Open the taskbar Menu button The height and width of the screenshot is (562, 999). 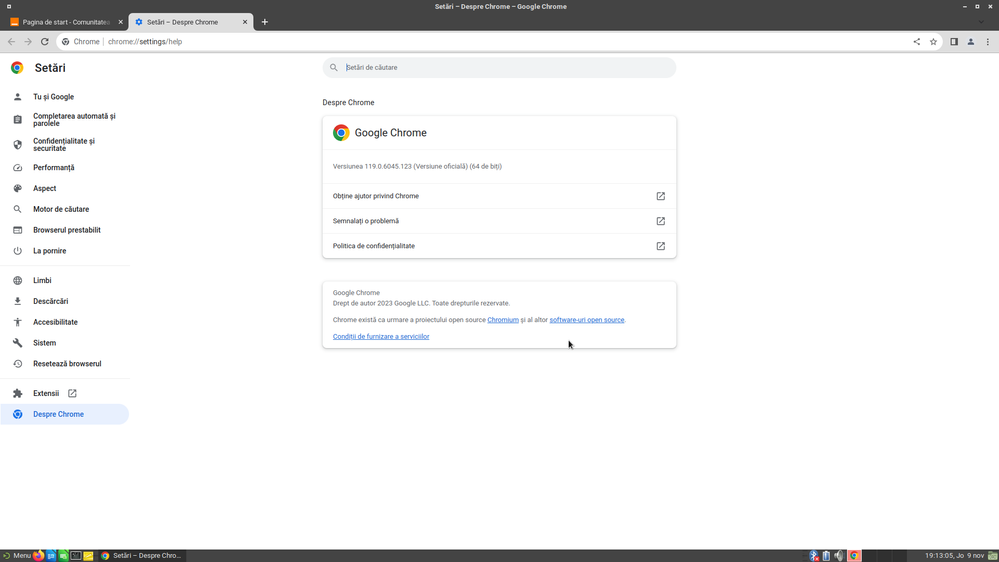(17, 555)
